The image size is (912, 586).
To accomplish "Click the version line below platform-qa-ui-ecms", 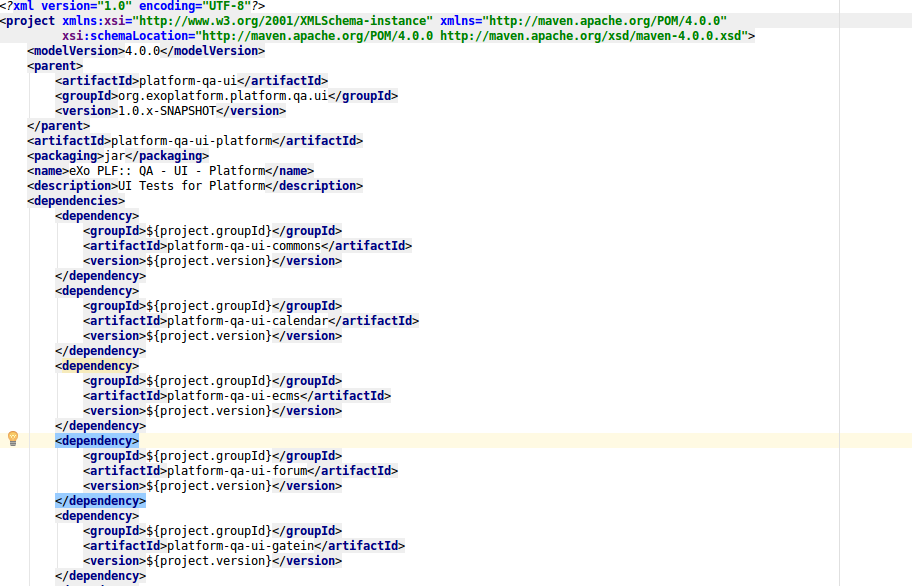I will [x=212, y=411].
